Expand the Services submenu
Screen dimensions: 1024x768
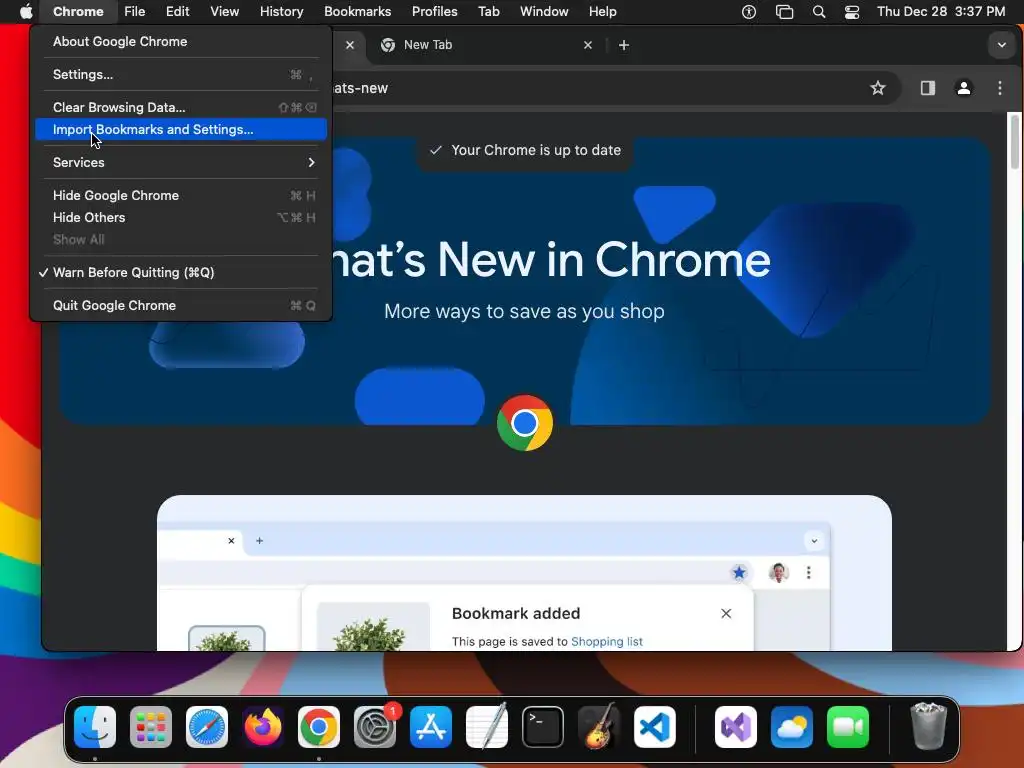(181, 162)
